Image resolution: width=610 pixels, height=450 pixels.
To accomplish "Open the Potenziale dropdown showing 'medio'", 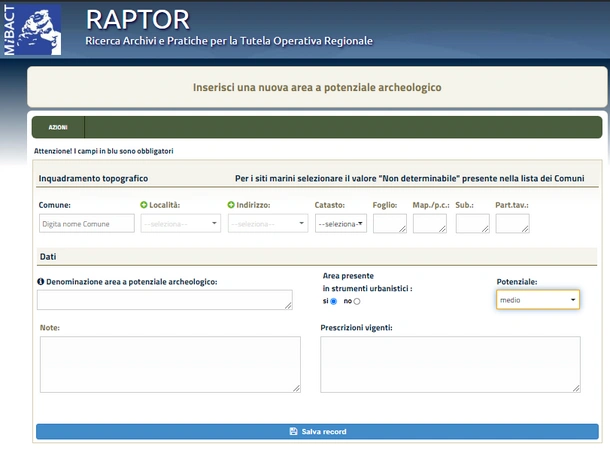I will pos(537,299).
